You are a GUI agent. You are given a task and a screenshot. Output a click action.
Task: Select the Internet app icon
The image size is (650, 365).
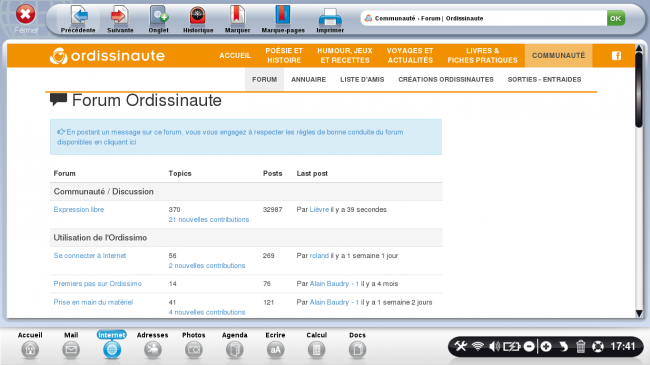tap(112, 345)
